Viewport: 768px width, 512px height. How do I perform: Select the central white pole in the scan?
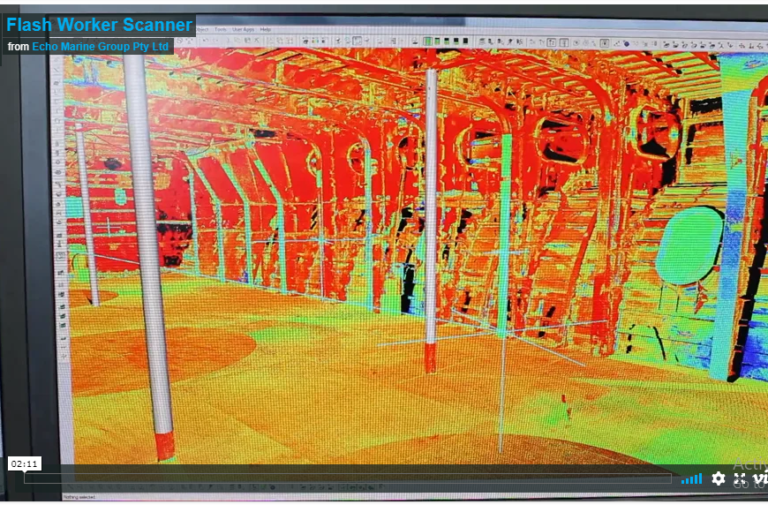pyautogui.click(x=431, y=200)
